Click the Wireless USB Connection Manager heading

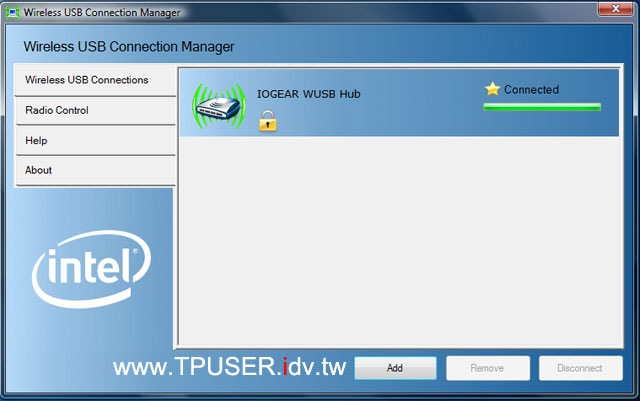pos(129,47)
